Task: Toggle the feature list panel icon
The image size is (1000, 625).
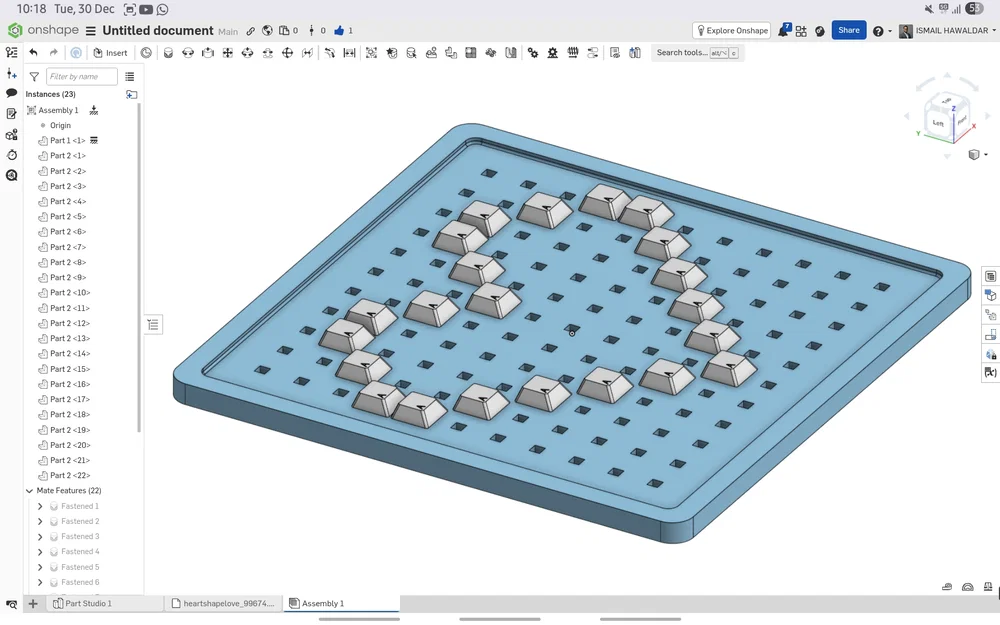Action: pyautogui.click(x=11, y=52)
